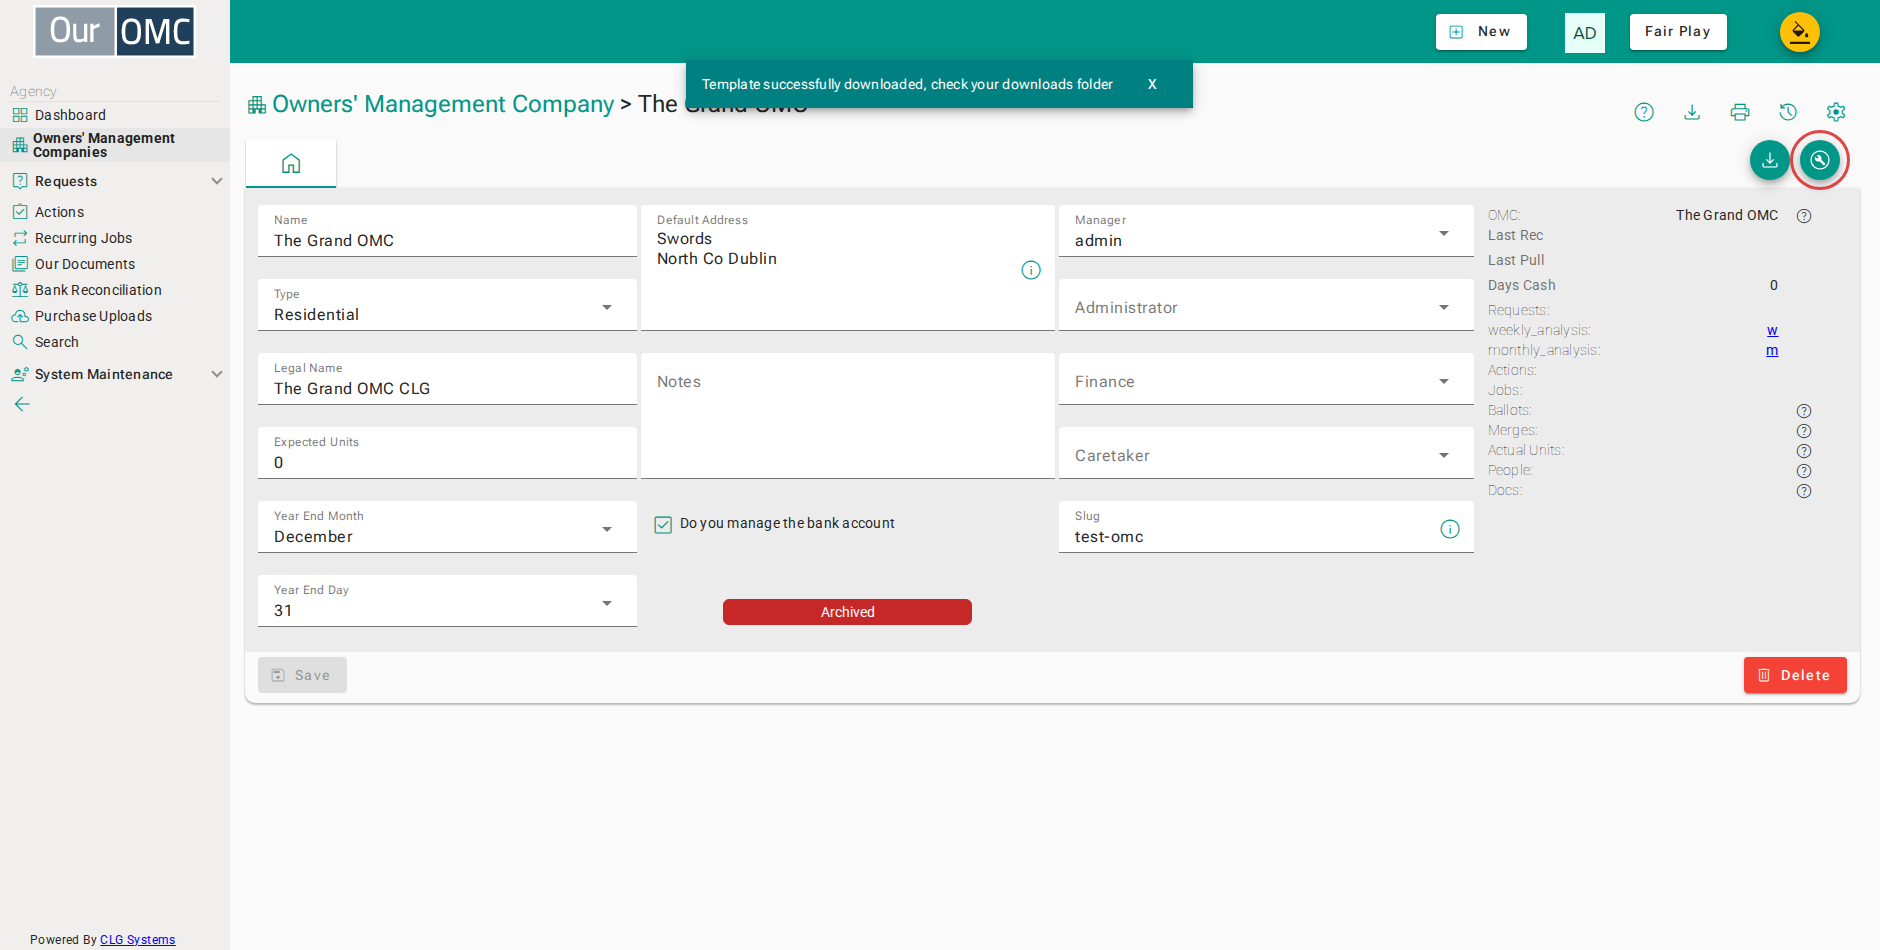Click the round wrench tool button
Image resolution: width=1880 pixels, height=950 pixels.
click(x=1820, y=160)
